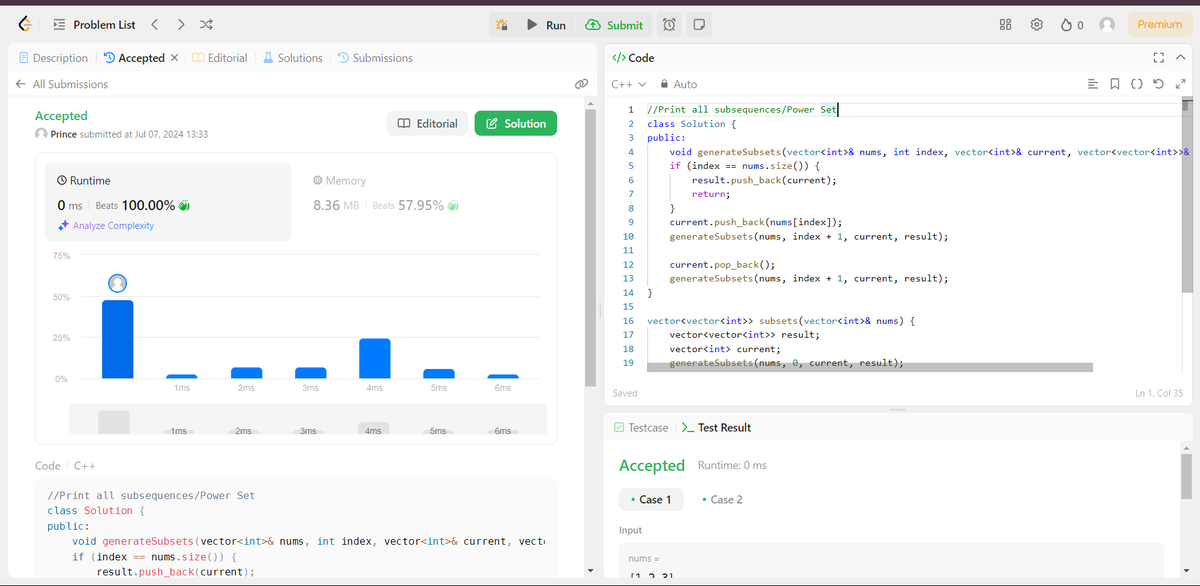Viewport: 1200px width, 586px height.
Task: Open the settings gear icon
Action: [x=1037, y=25]
